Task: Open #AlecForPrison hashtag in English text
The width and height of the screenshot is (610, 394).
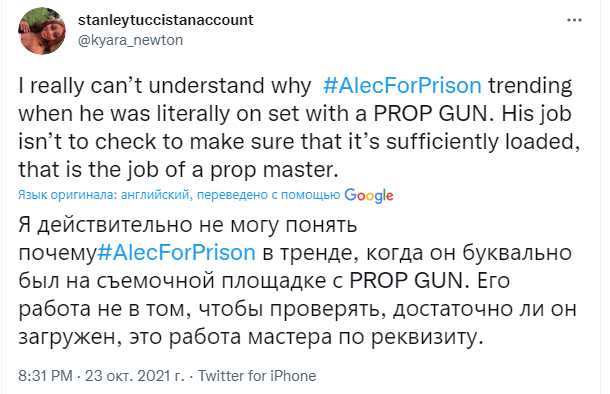Action: tap(402, 86)
